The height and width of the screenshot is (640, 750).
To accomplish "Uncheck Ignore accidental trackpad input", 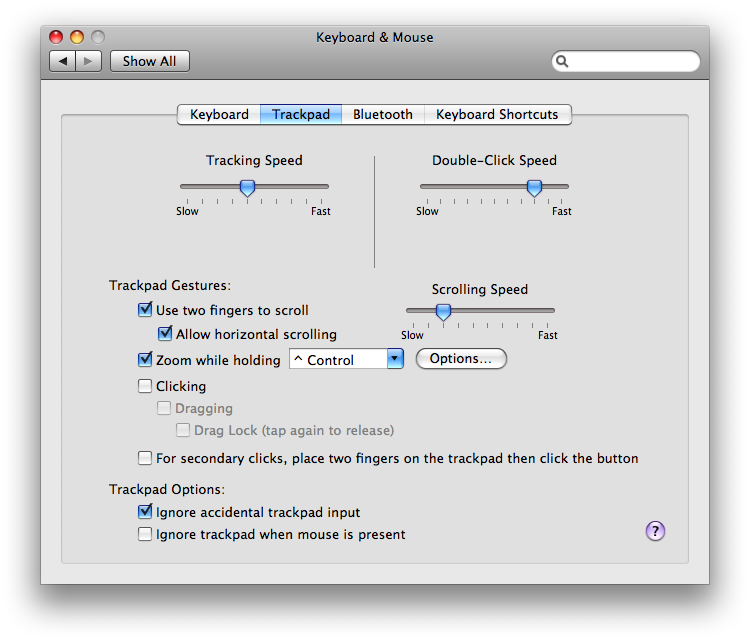I will pos(145,511).
